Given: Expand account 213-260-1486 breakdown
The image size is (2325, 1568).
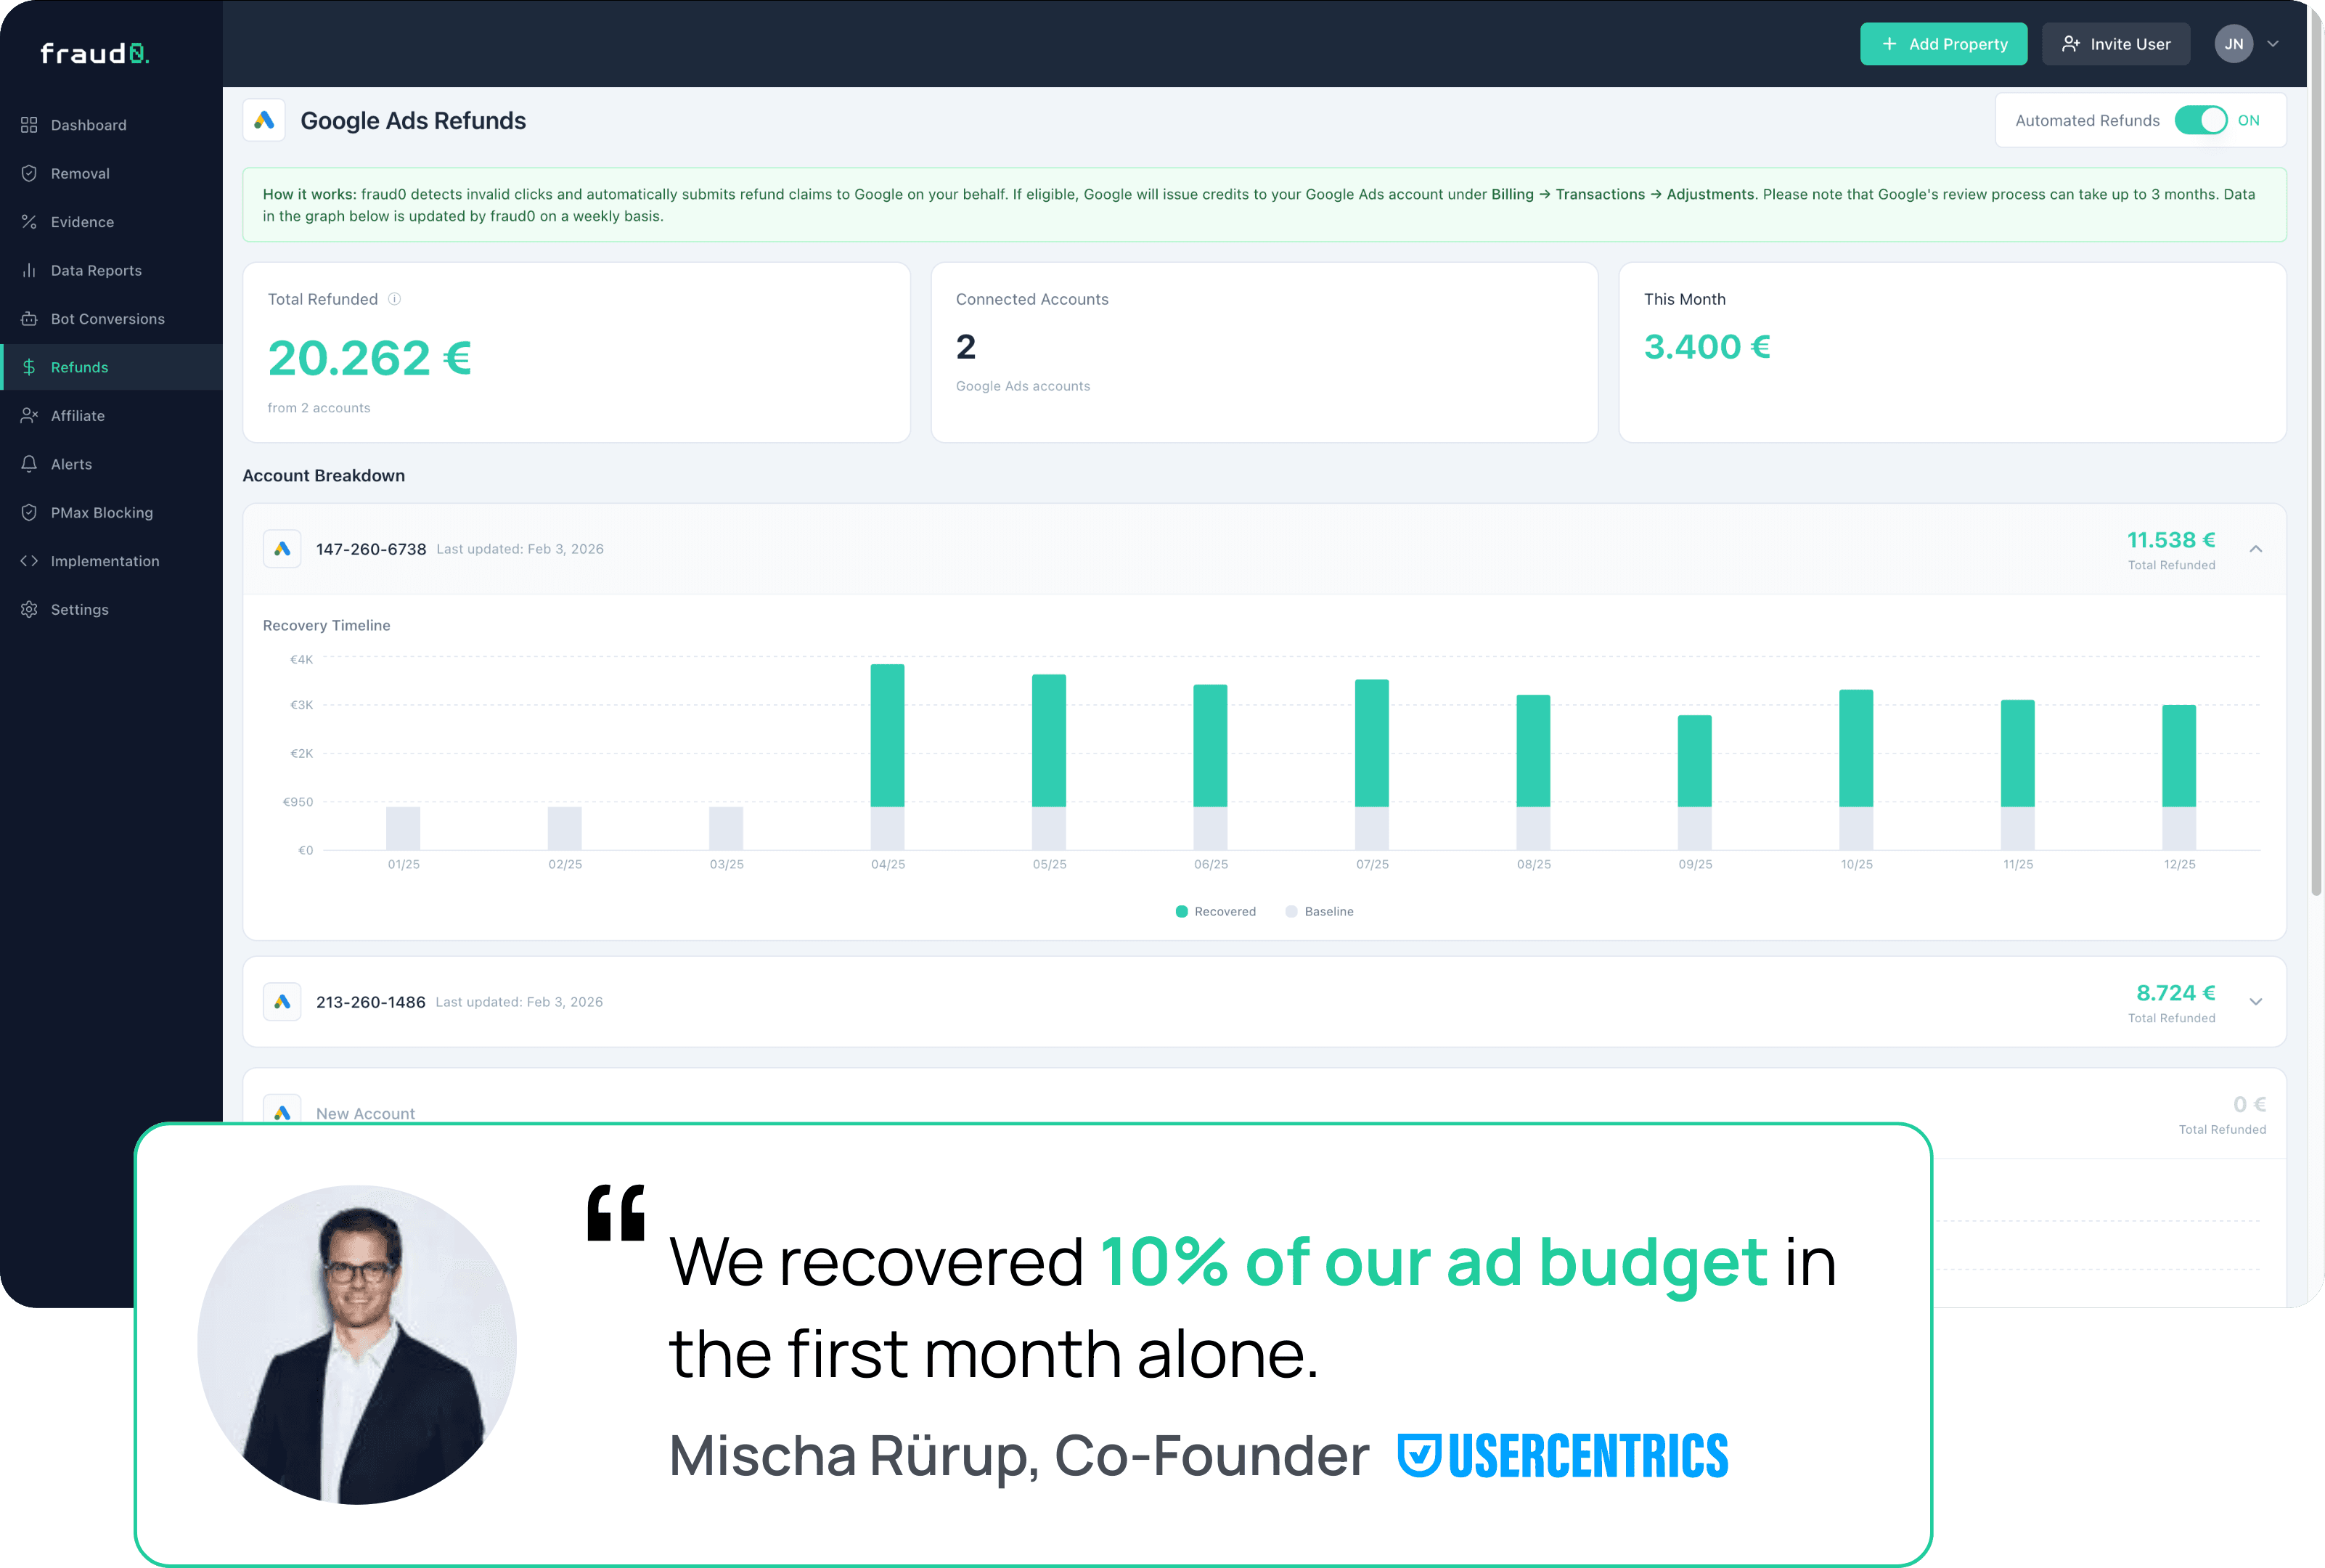Looking at the screenshot, I should [x=2256, y=1001].
